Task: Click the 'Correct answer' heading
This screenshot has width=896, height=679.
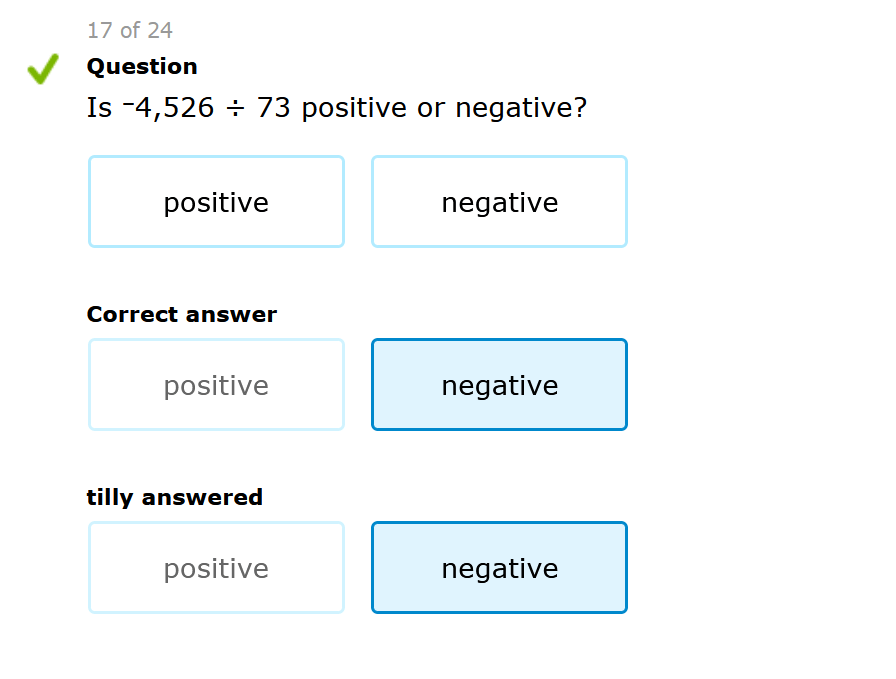Action: tap(182, 314)
